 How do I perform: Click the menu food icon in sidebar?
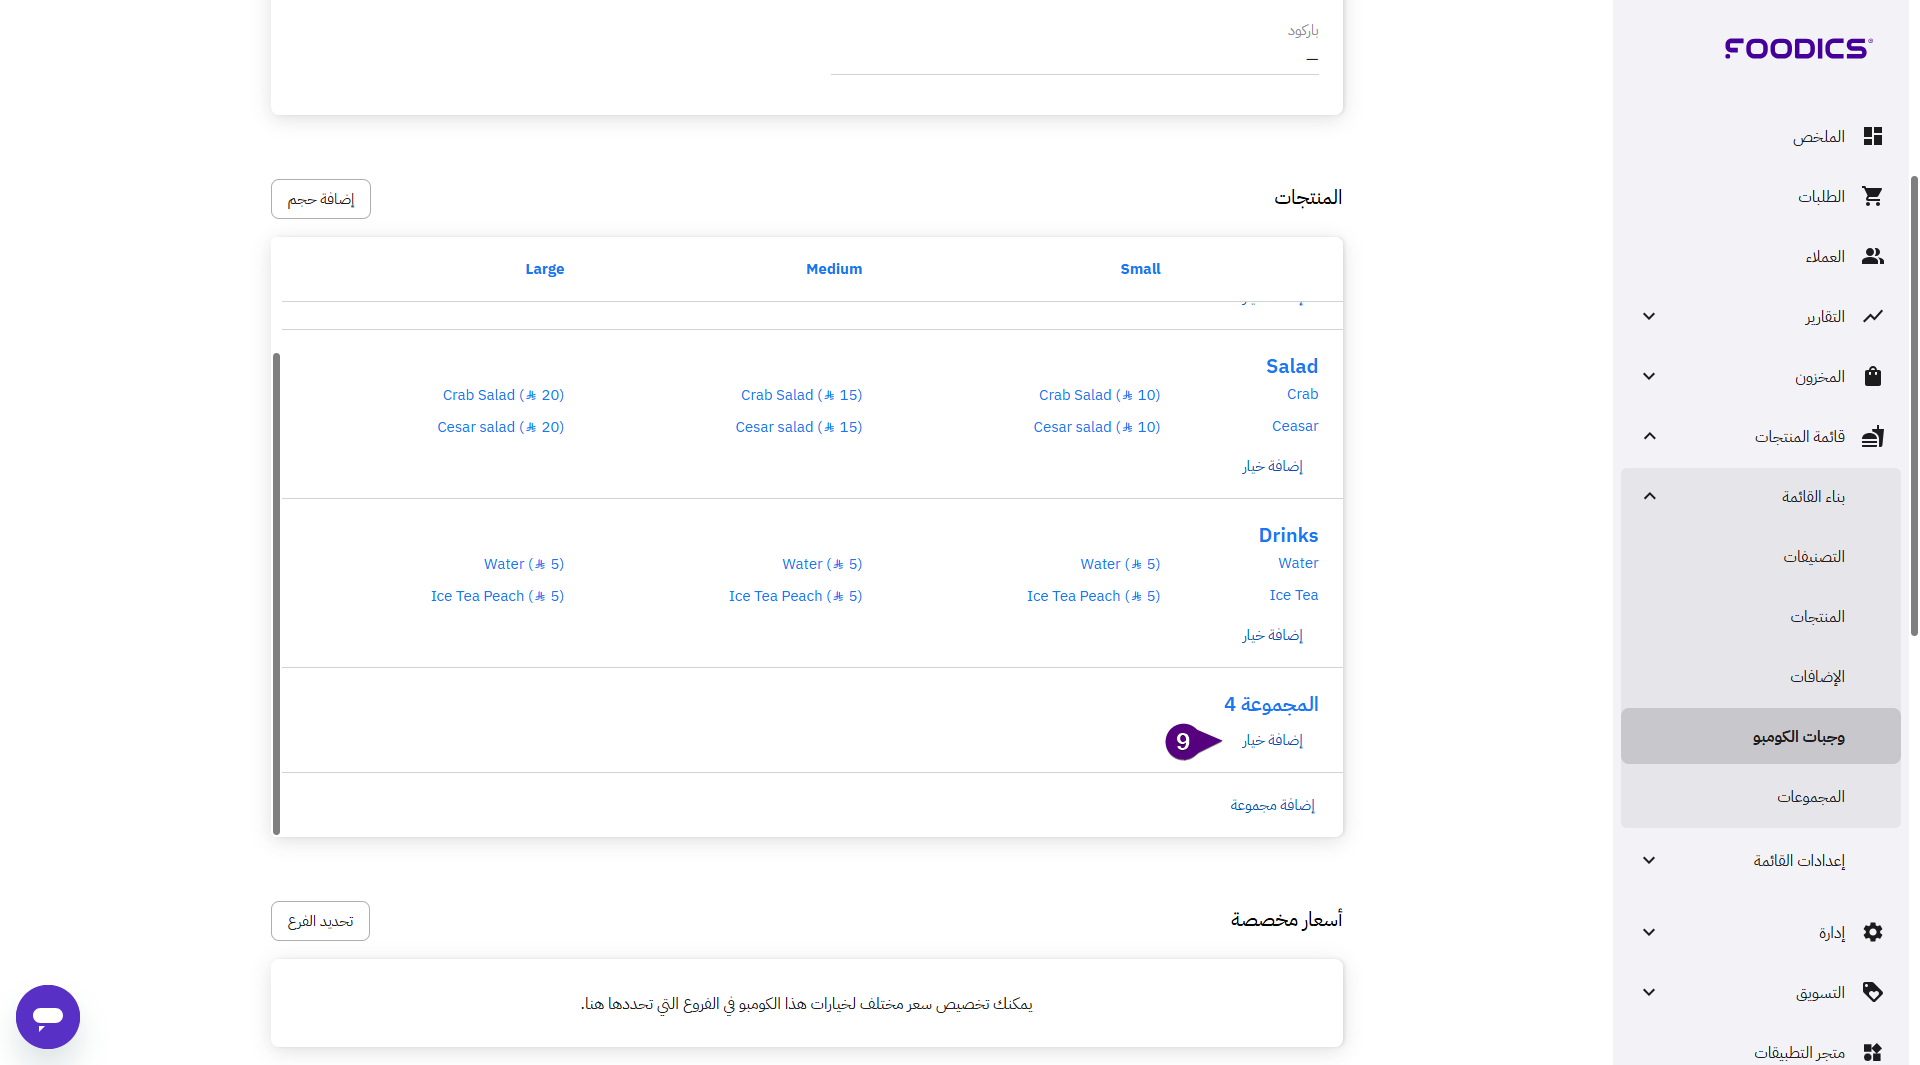[1872, 436]
